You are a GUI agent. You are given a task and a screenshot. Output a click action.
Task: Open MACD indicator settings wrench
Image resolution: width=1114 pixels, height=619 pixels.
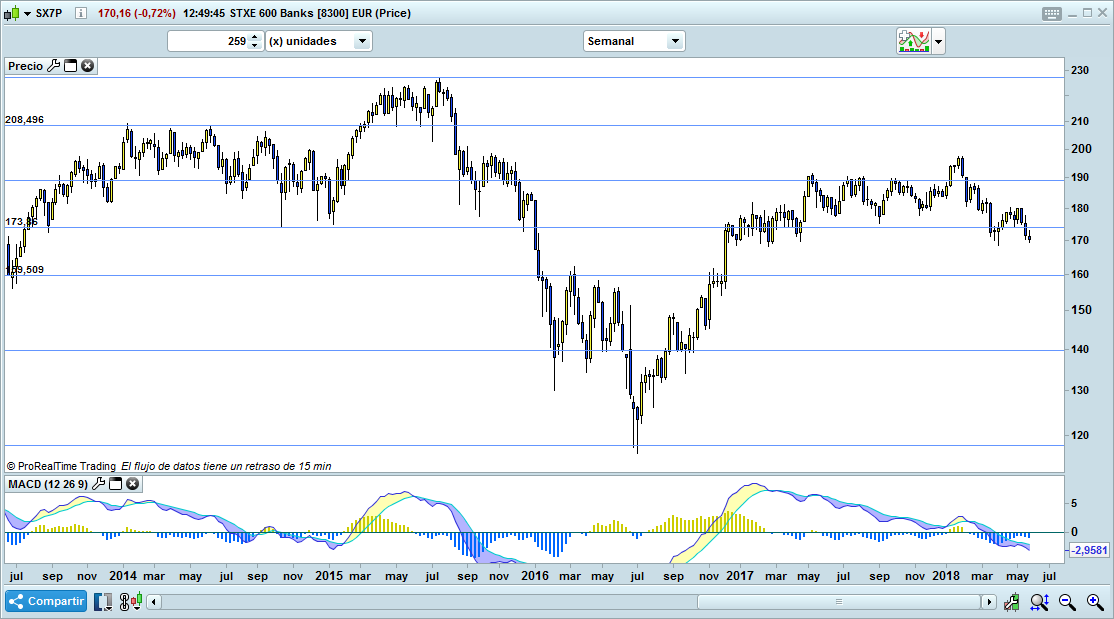(98, 484)
